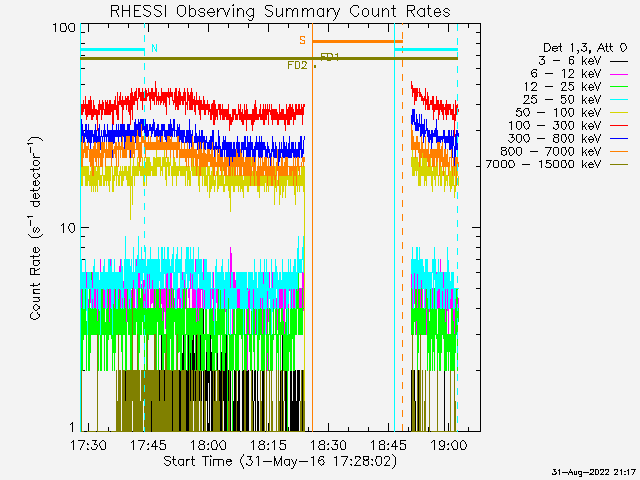This screenshot has height=480, width=640.
Task: Click the 'Det 1,3, Att 0' legend header
Action: click(x=587, y=47)
